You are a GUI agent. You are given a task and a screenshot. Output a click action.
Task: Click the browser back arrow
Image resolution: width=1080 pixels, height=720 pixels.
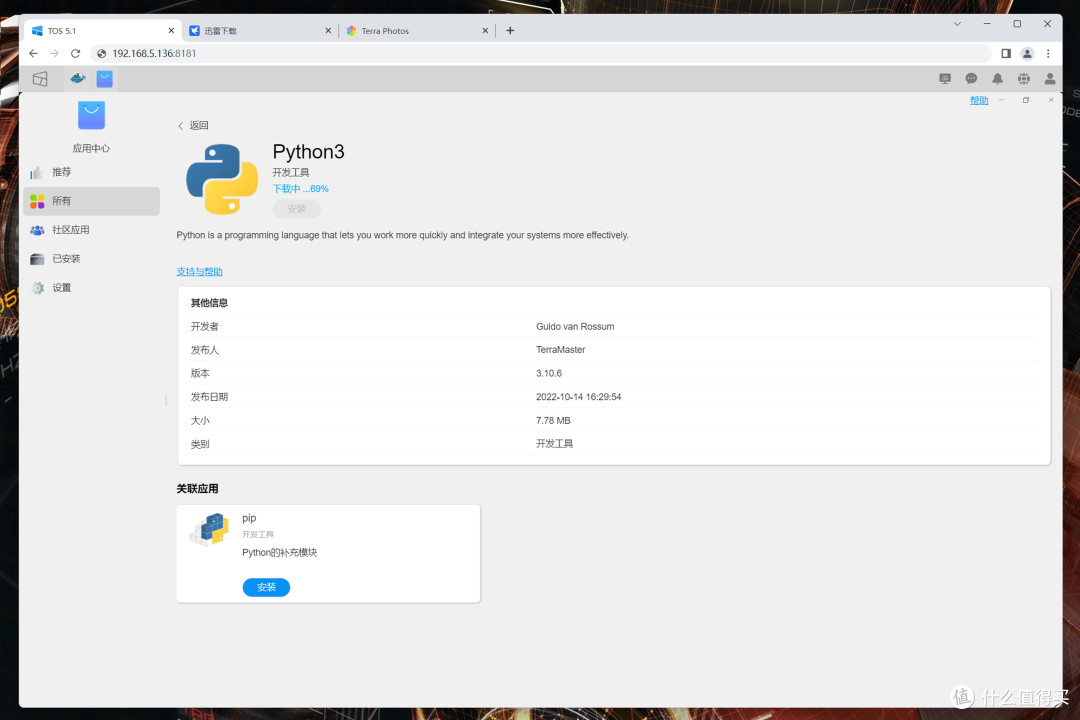coord(33,53)
